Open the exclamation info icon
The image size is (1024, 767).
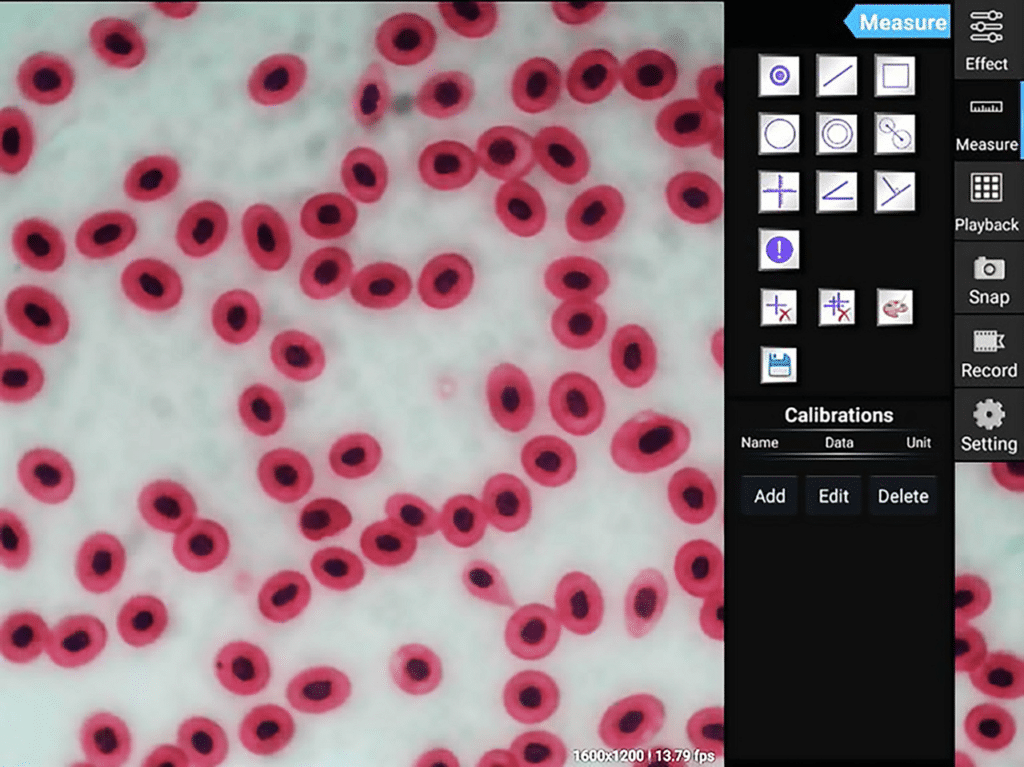tap(779, 249)
